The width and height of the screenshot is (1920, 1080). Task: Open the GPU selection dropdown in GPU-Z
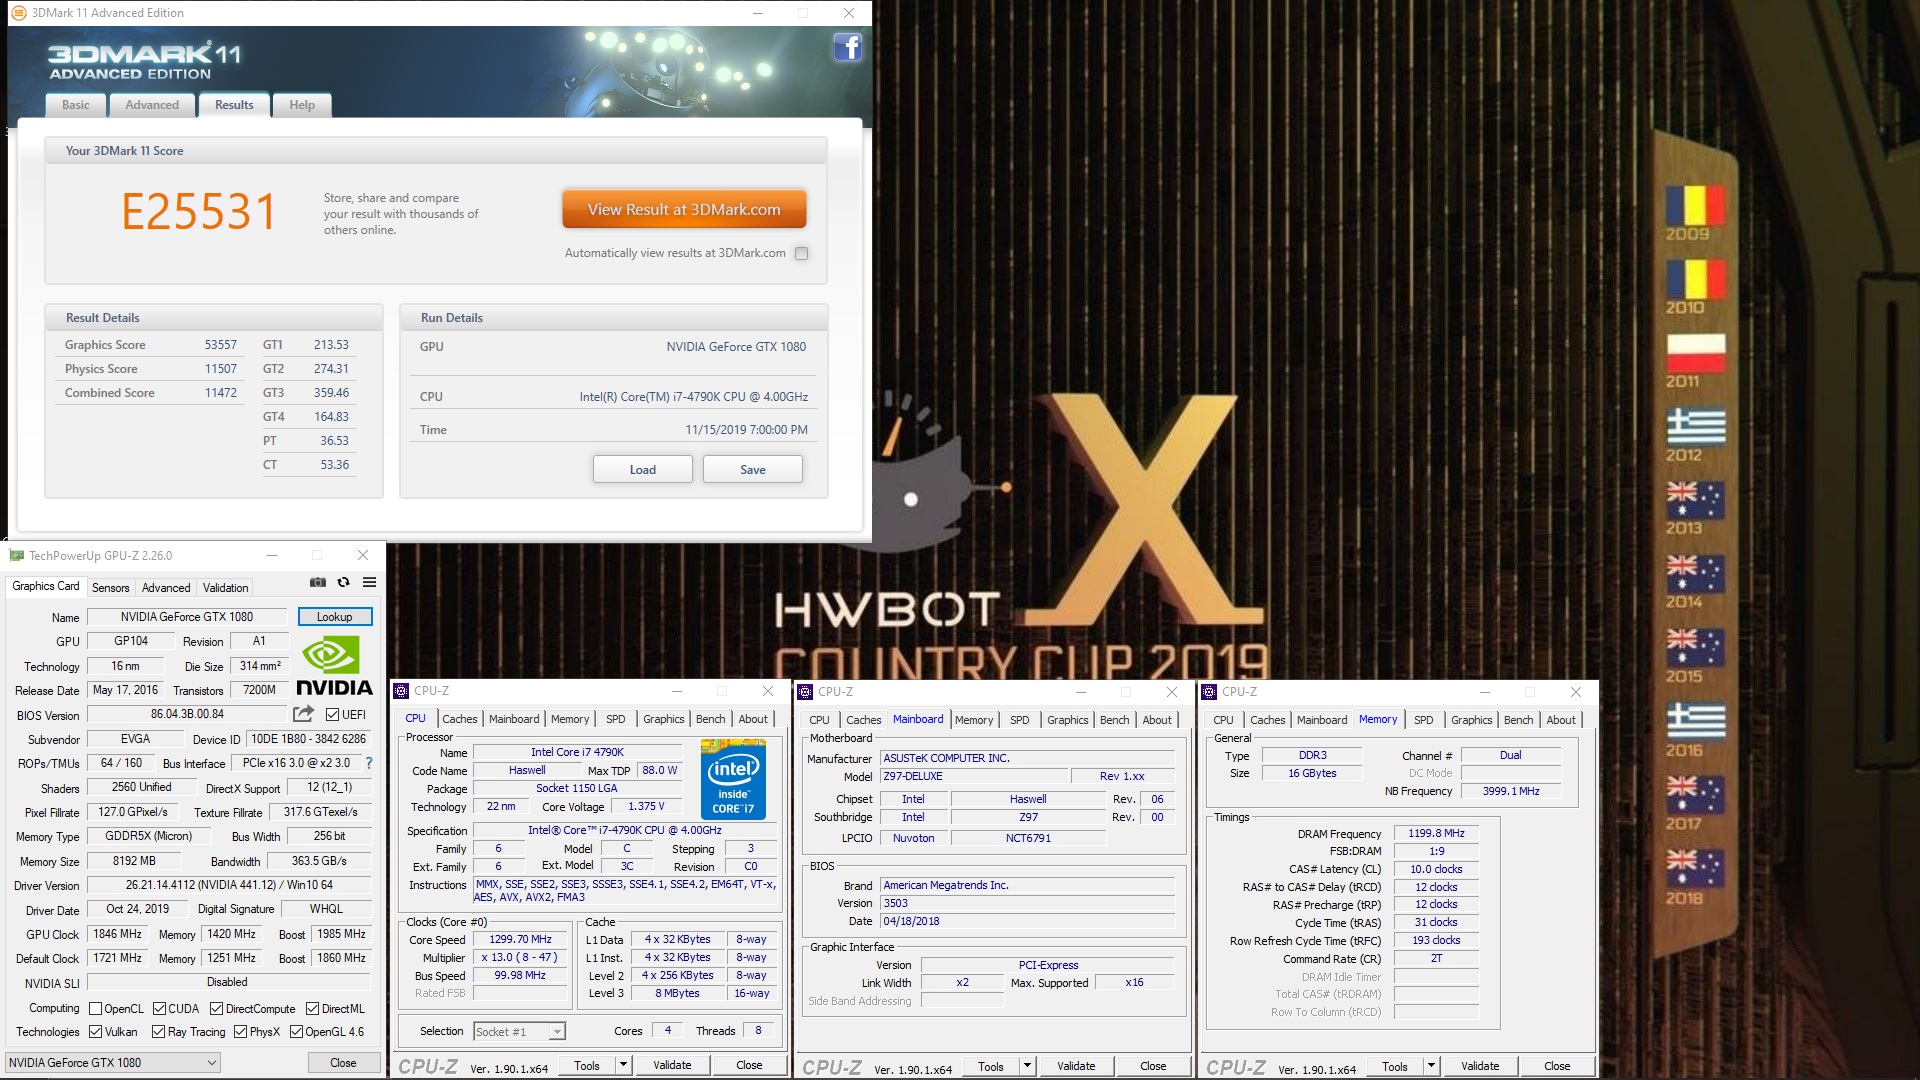click(x=113, y=1063)
